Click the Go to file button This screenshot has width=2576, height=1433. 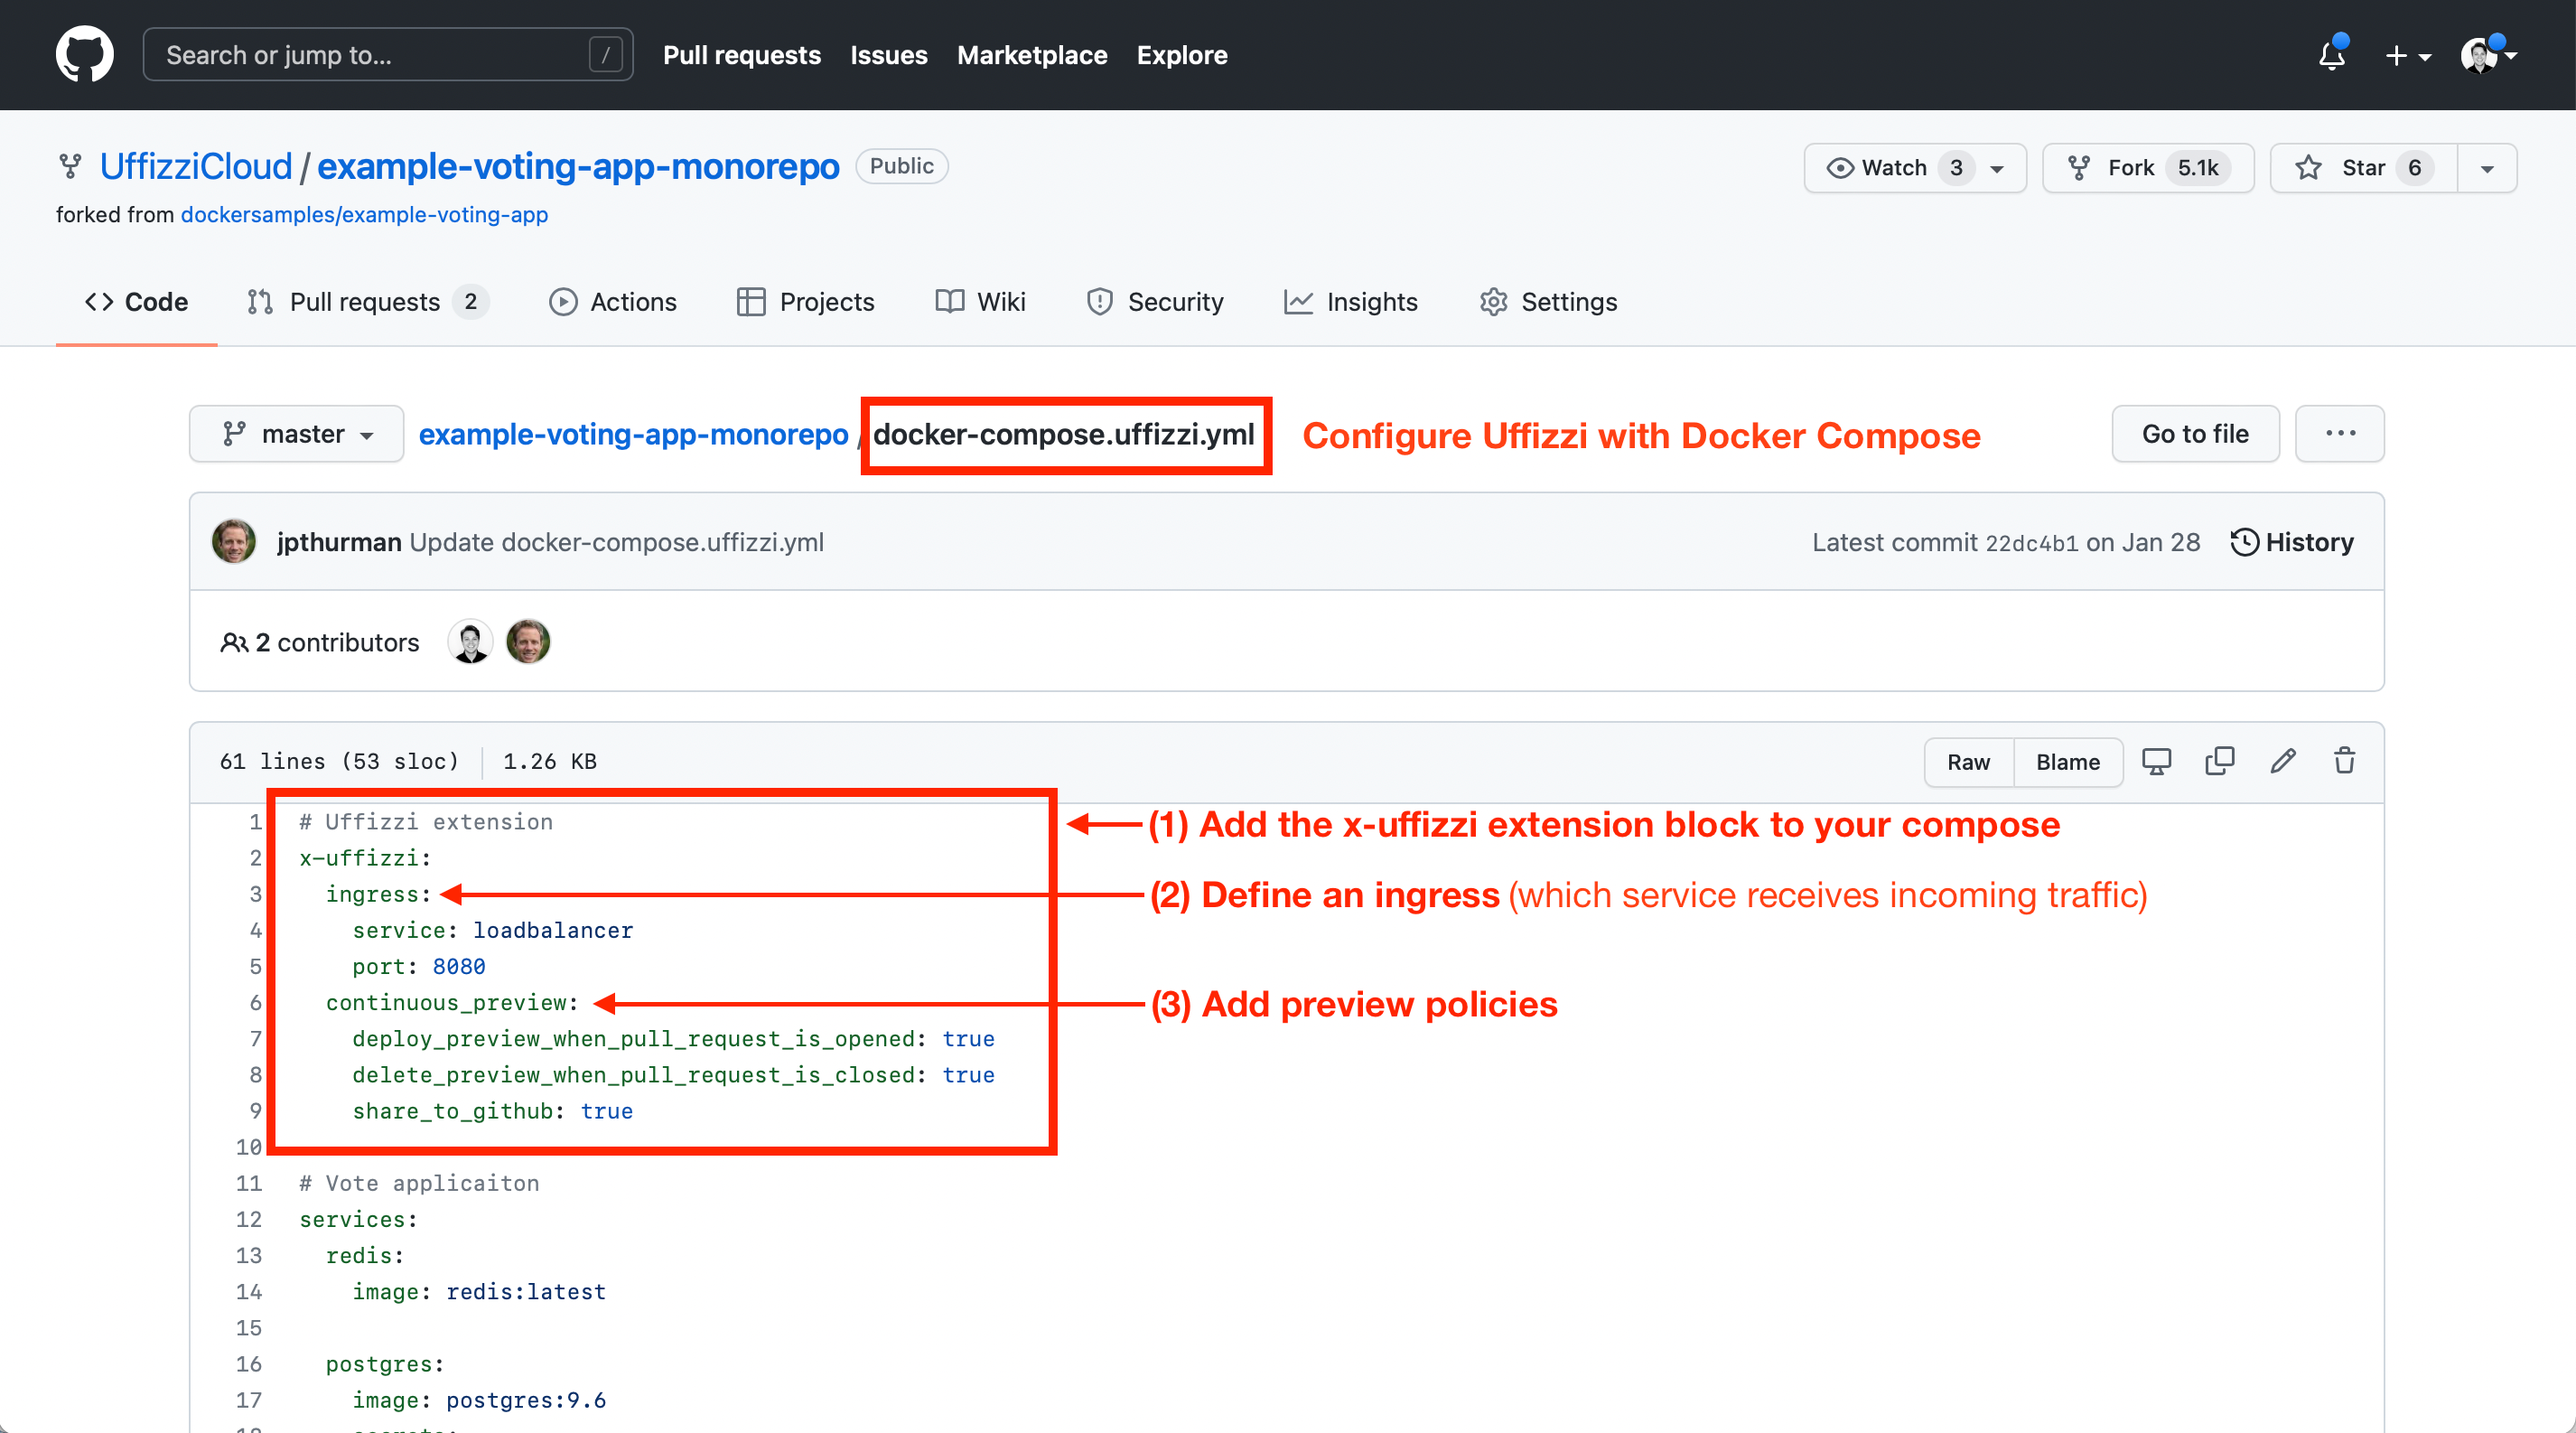(2195, 434)
